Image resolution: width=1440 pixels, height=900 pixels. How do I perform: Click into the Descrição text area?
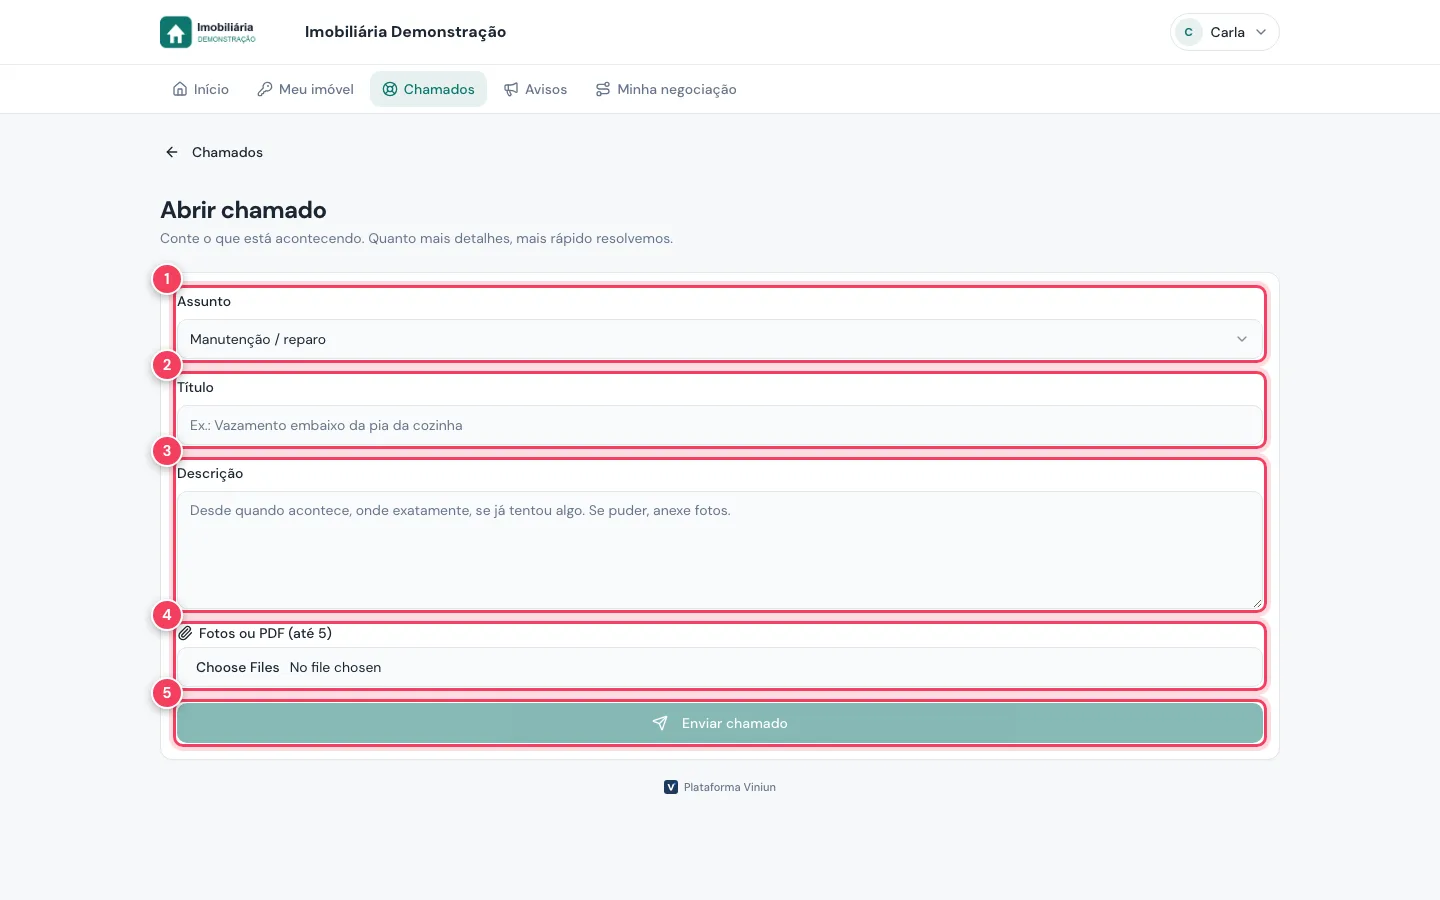[719, 550]
